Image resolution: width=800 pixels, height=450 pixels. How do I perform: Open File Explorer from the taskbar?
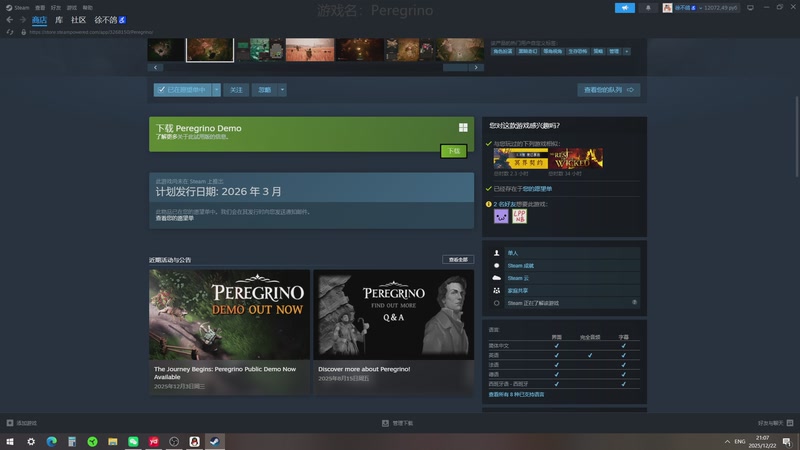pyautogui.click(x=113, y=441)
